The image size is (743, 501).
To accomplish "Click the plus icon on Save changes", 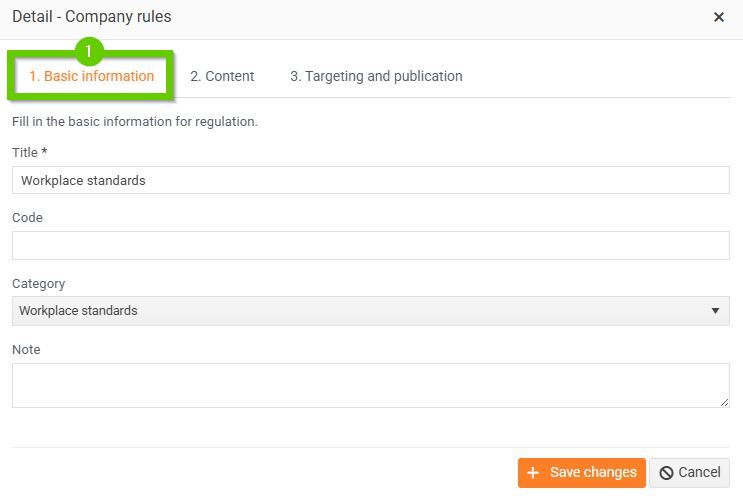I will [532, 473].
